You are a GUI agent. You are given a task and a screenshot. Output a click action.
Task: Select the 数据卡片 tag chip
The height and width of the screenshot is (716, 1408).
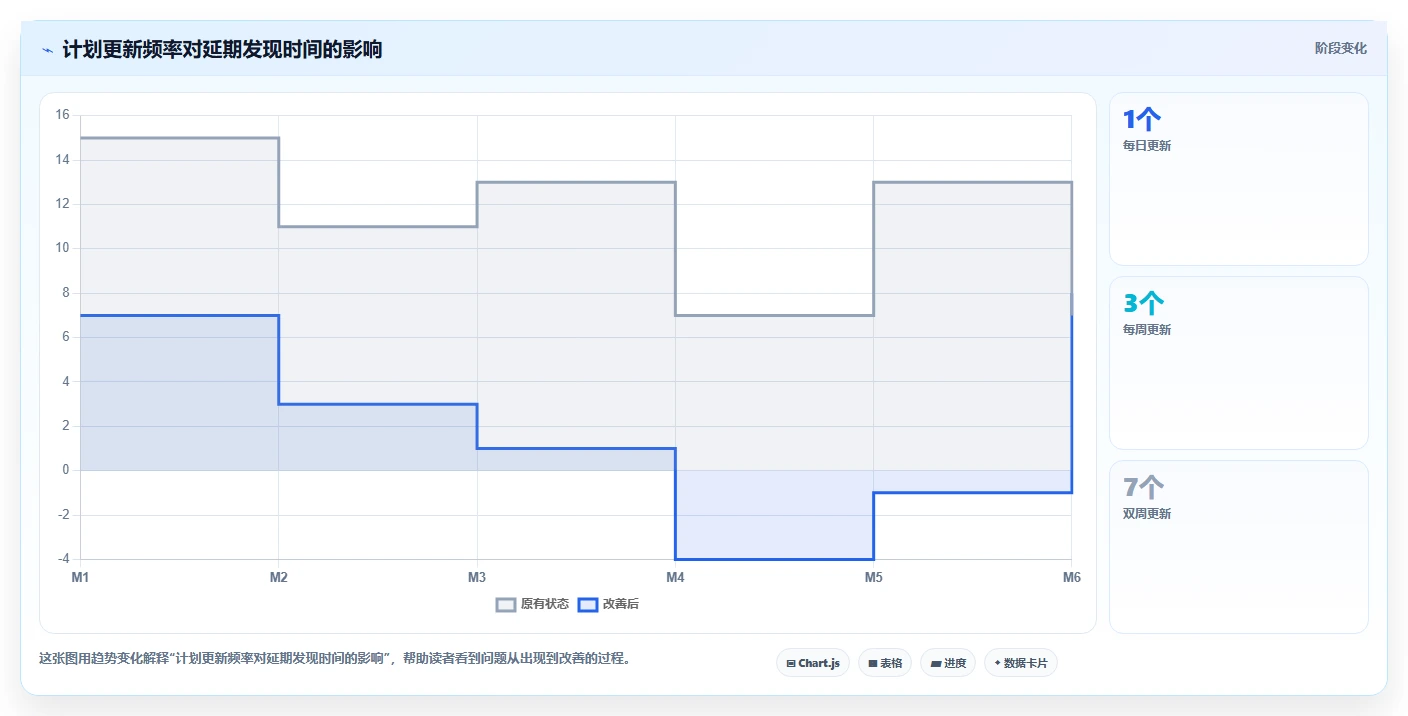1021,663
